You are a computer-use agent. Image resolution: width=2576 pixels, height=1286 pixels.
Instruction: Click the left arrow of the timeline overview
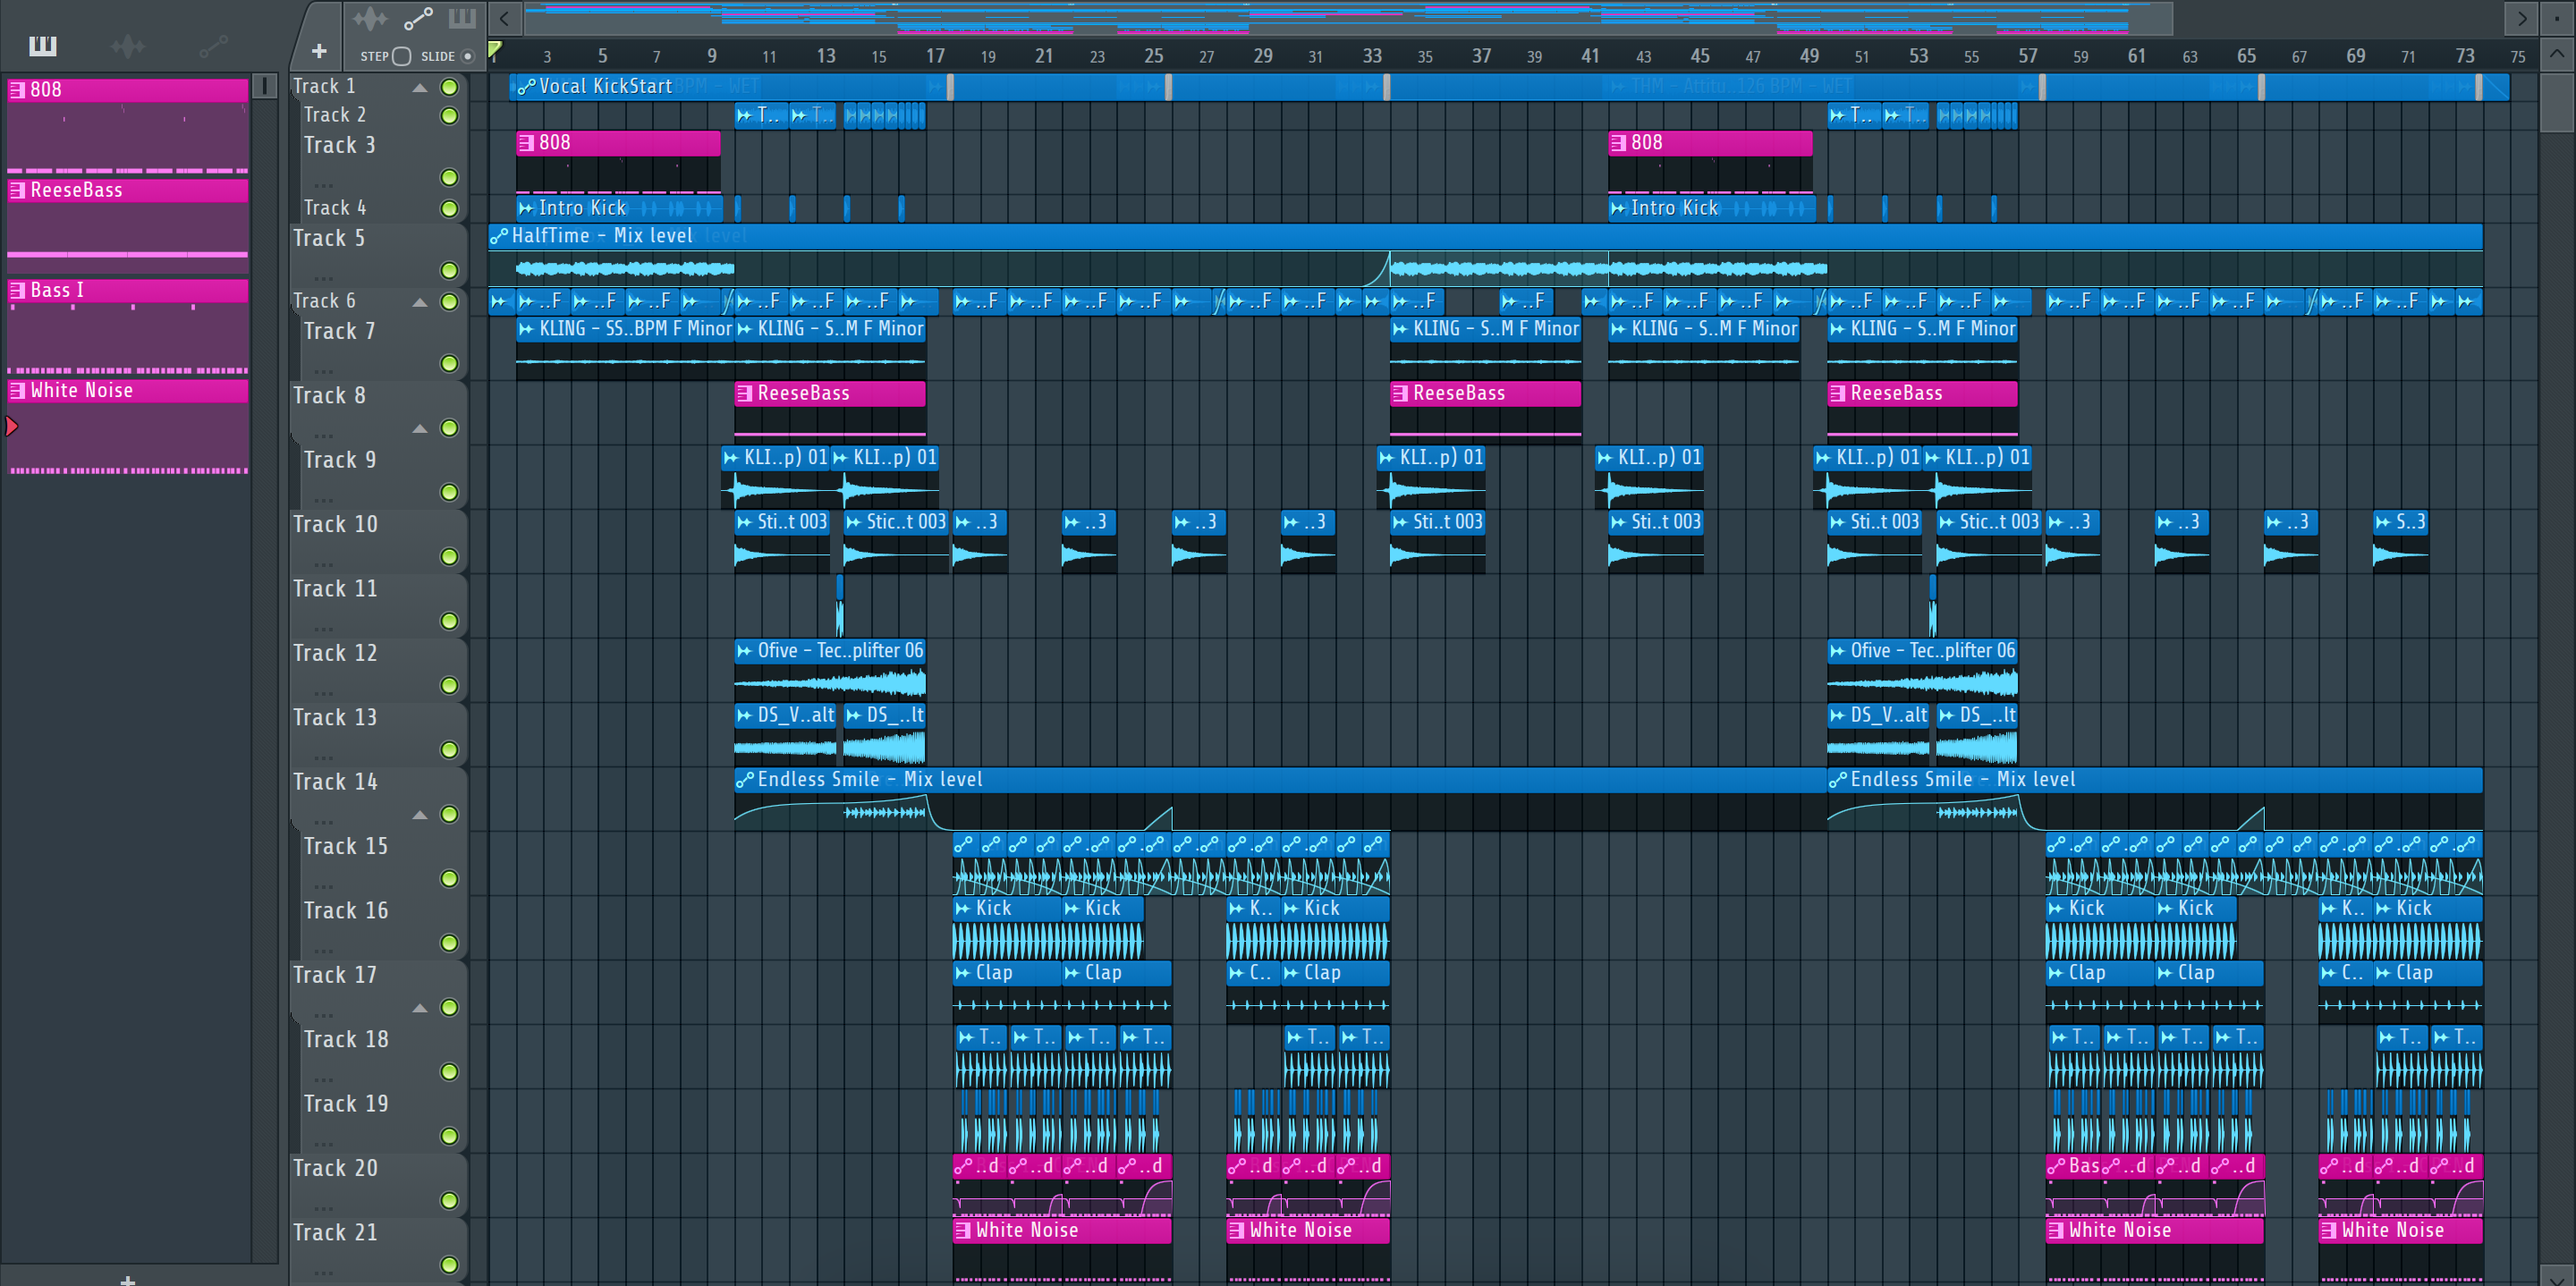[x=504, y=18]
